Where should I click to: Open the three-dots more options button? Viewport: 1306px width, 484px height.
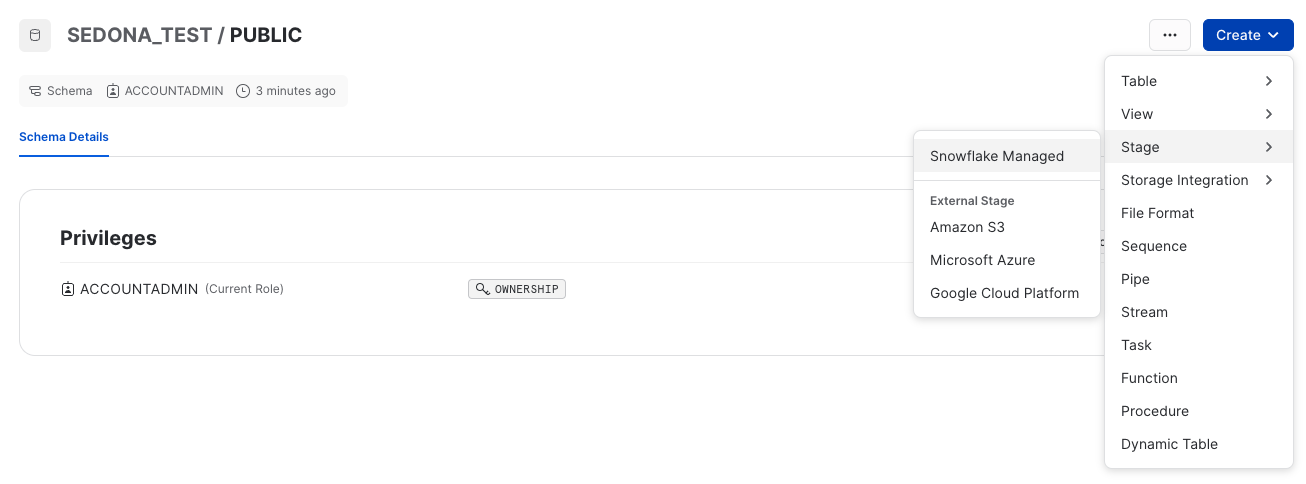pos(1170,35)
